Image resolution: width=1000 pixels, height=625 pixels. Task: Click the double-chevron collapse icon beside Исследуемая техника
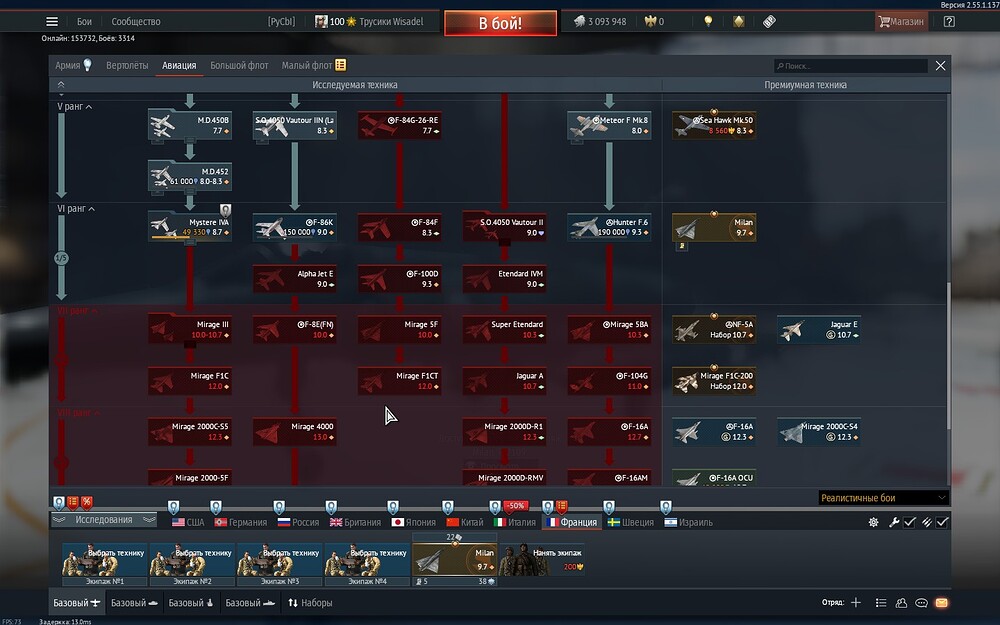61,85
